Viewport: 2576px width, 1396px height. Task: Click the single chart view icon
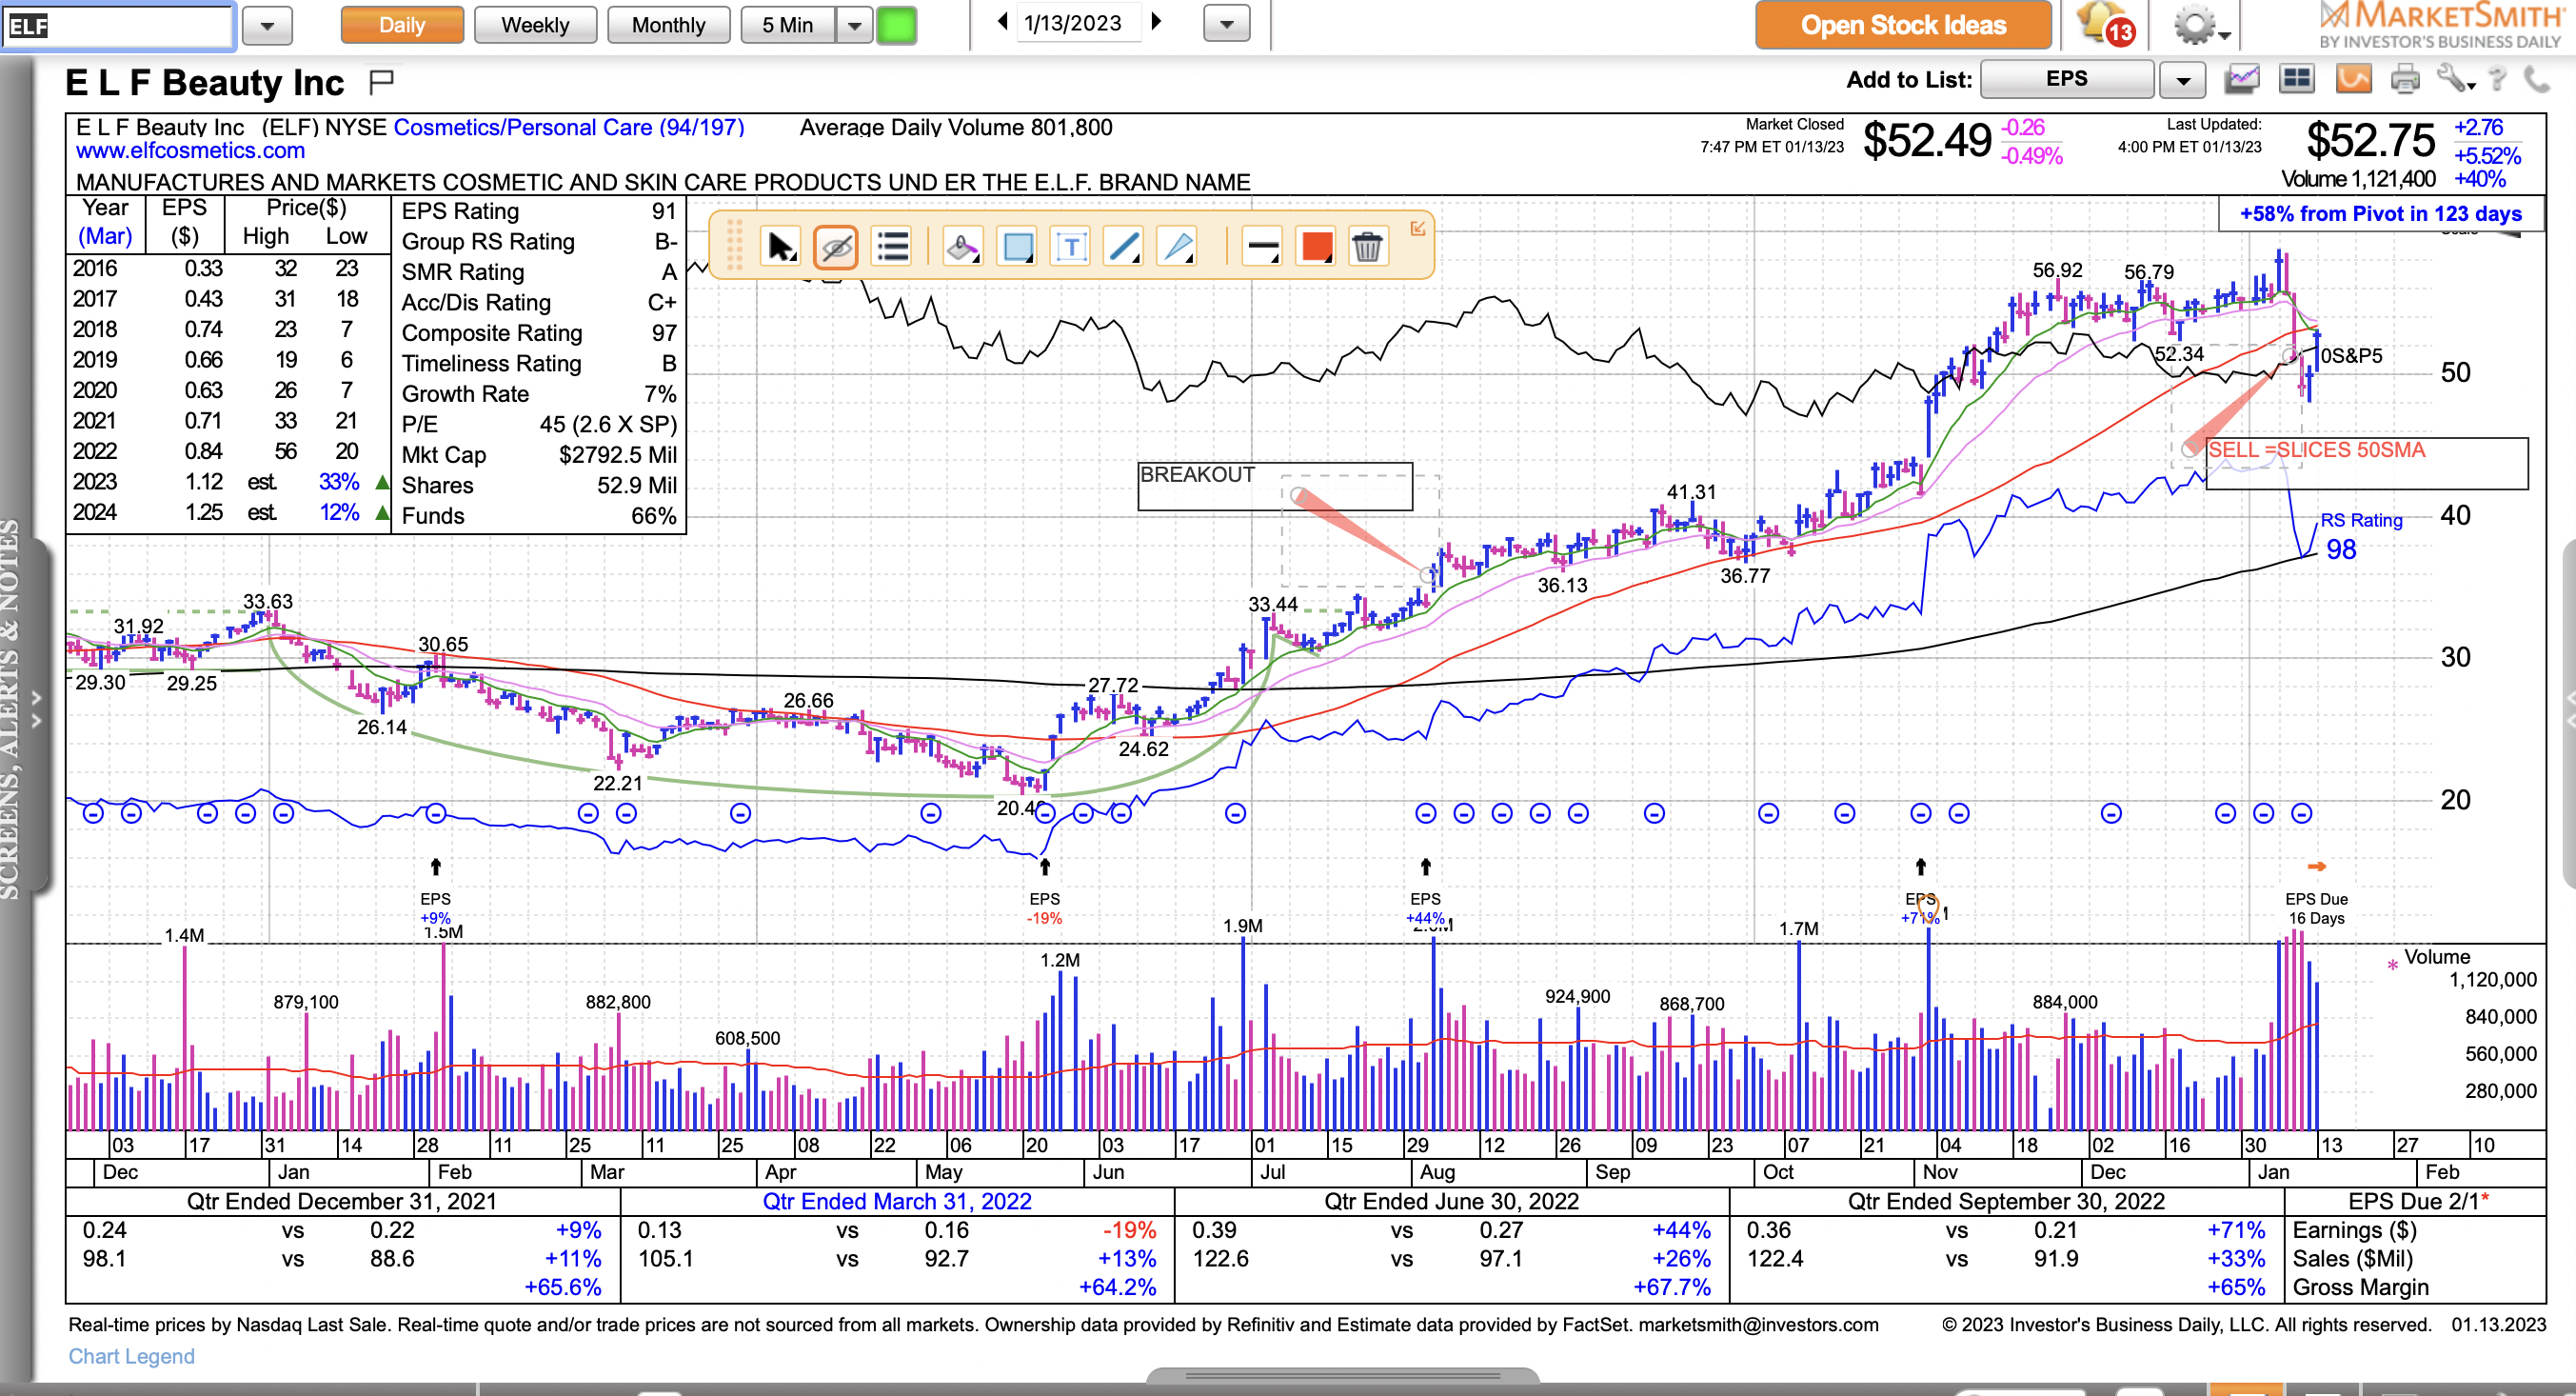coord(2242,79)
